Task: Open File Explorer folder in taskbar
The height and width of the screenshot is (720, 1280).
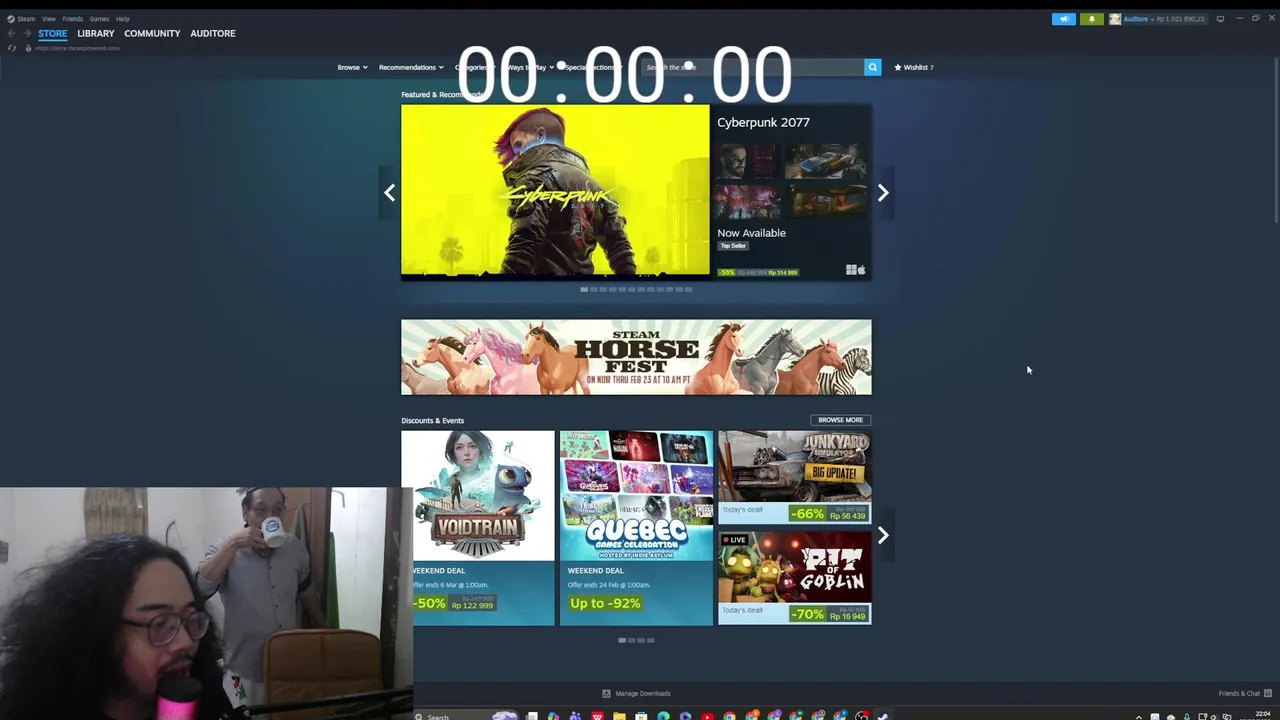Action: pyautogui.click(x=619, y=716)
